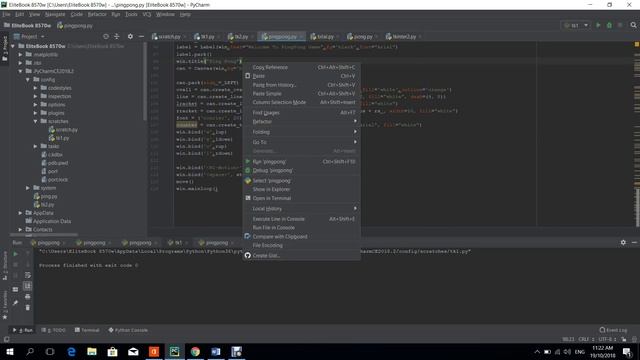Viewport: 640px width, 360px height.
Task: Open PyCharm from the Windows taskbar
Action: pyautogui.click(x=175, y=351)
